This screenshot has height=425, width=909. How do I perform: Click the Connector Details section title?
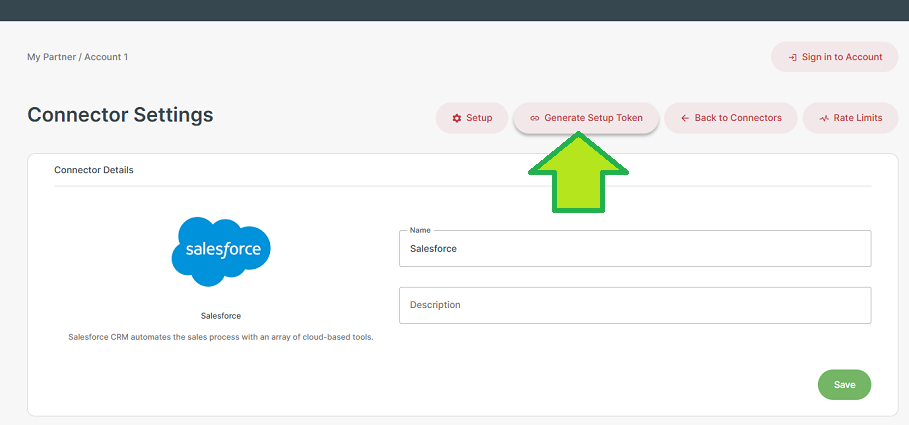[94, 170]
